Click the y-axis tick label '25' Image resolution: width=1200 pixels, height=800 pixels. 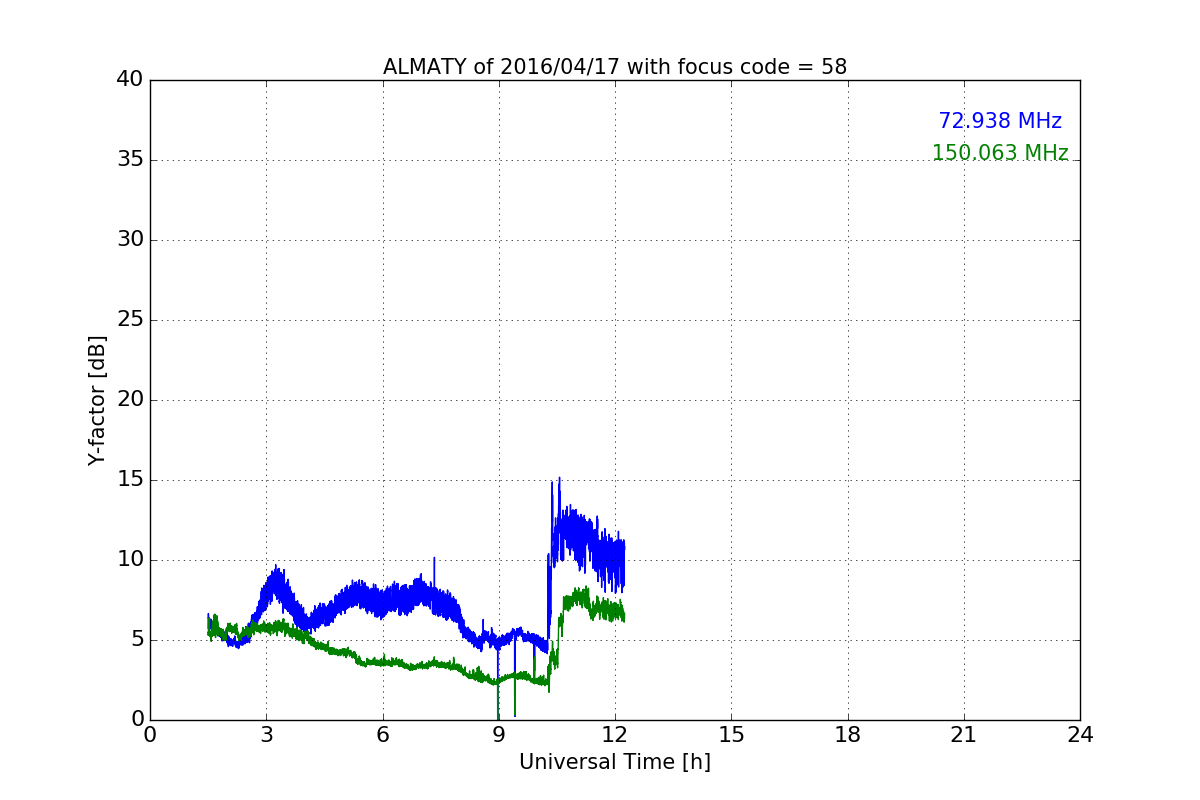(x=129, y=320)
